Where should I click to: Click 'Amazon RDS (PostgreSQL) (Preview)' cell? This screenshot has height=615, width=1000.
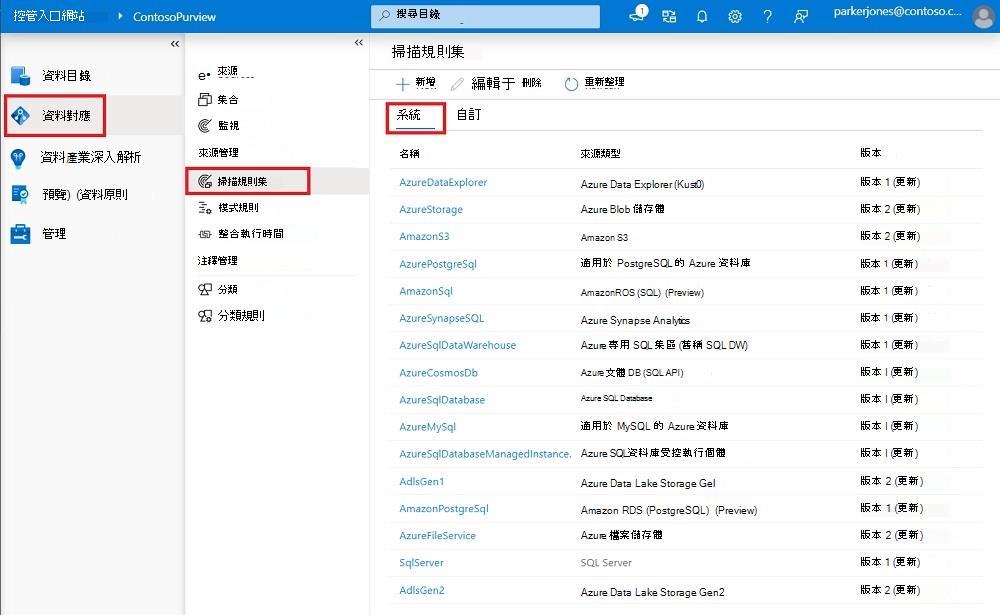point(668,510)
